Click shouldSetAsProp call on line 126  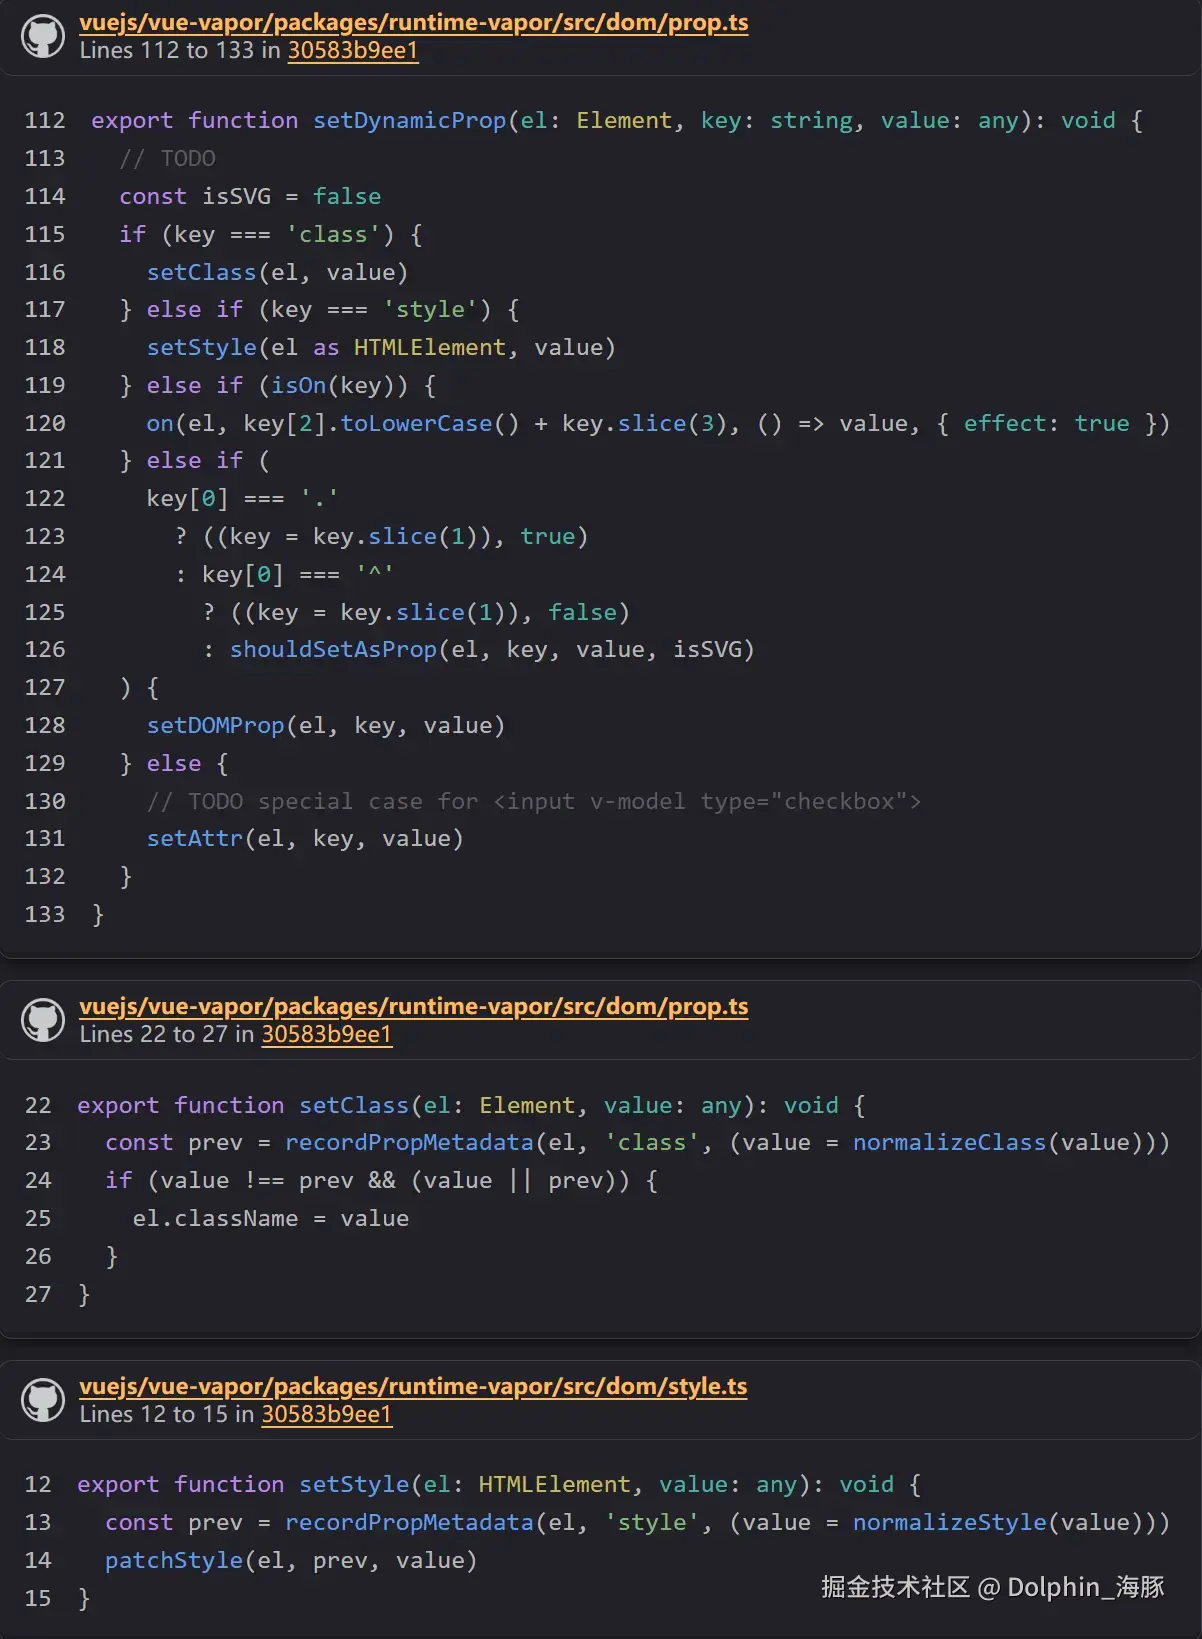[x=492, y=650]
